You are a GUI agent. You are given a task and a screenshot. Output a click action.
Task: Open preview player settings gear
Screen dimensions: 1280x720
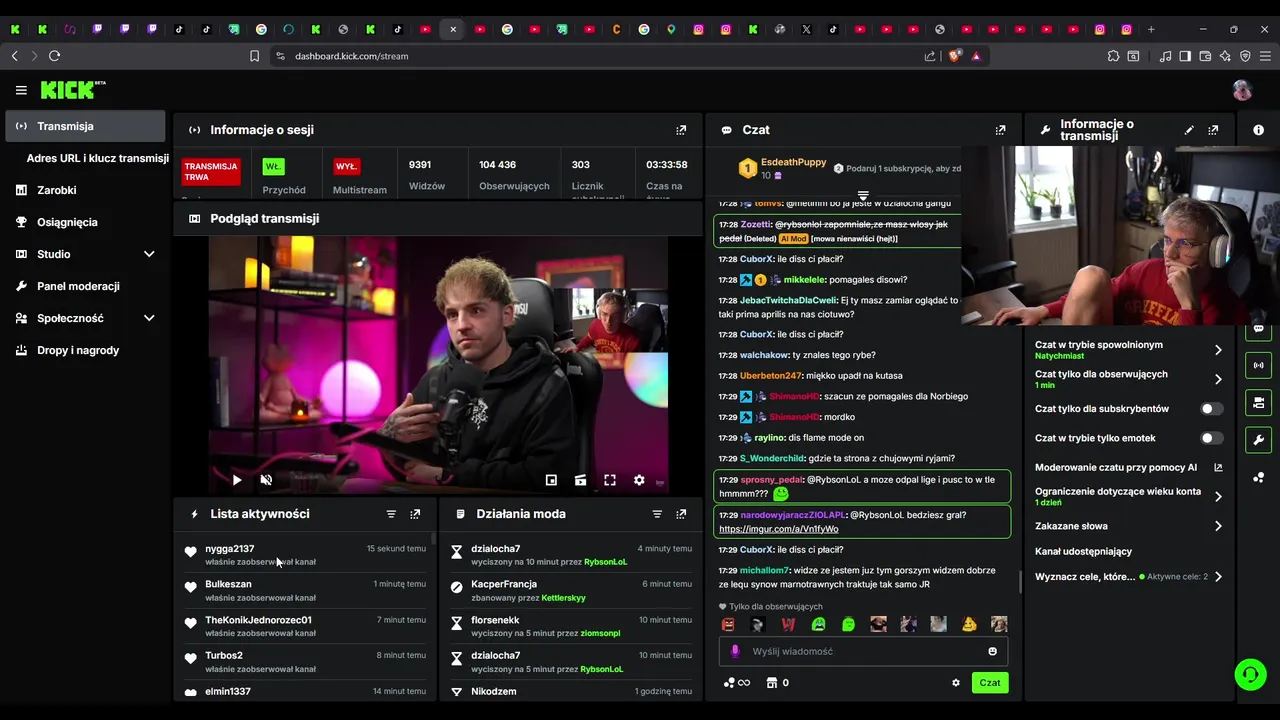click(639, 480)
